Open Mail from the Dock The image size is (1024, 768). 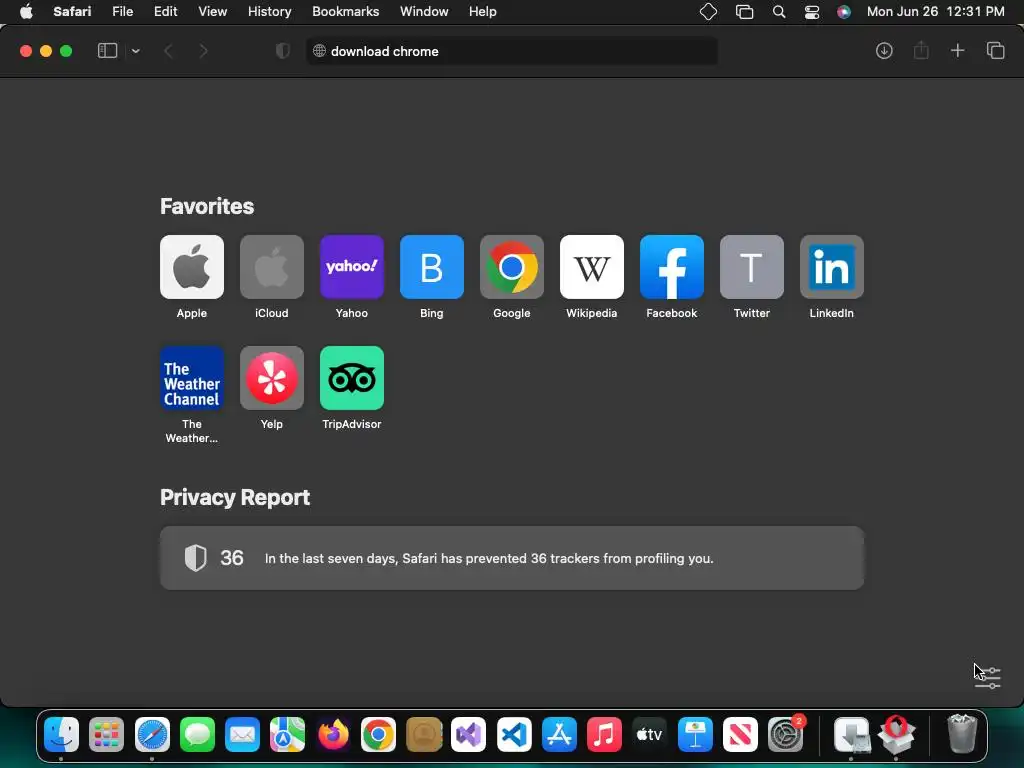tap(242, 735)
